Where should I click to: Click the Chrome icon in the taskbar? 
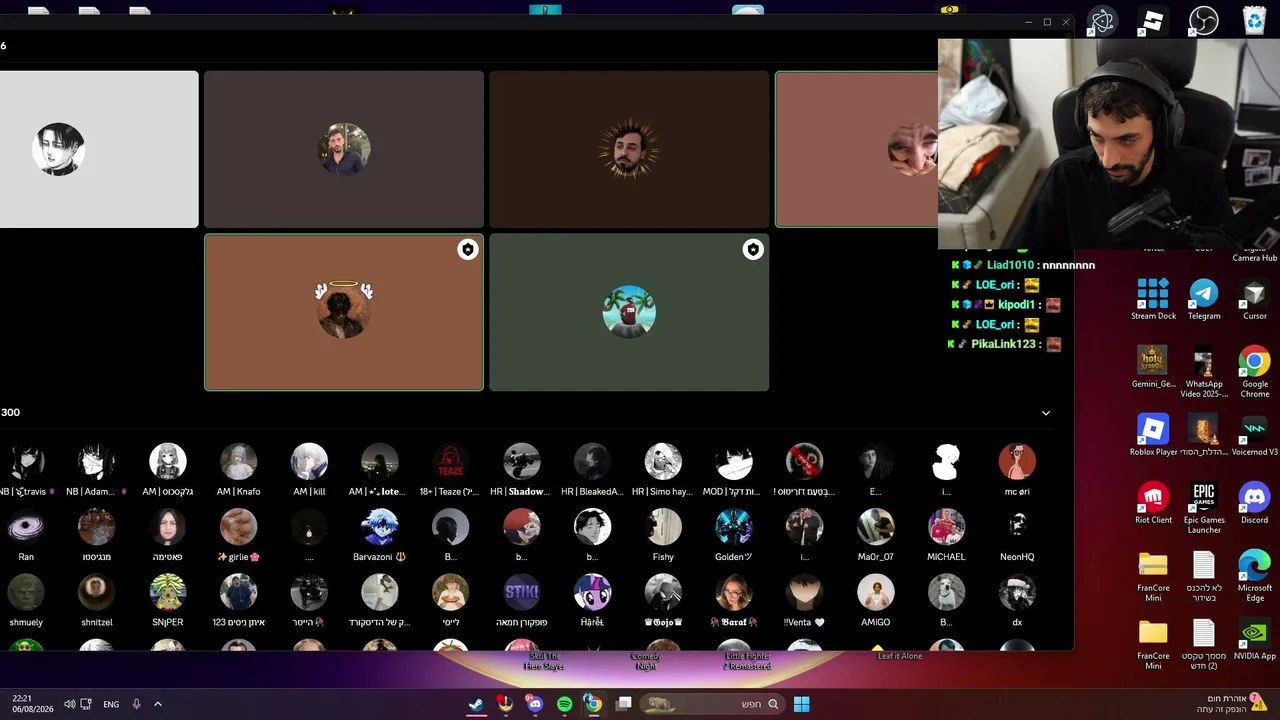(x=593, y=704)
